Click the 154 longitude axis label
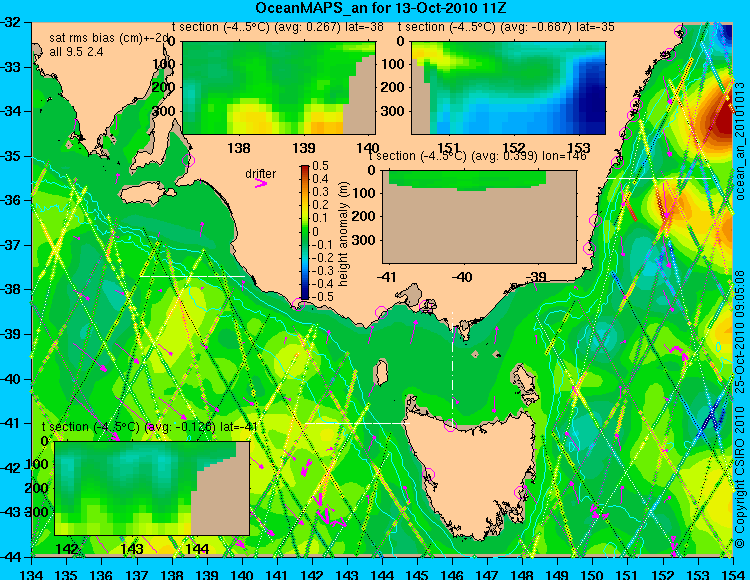Viewport: 750px width, 580px height. point(732,574)
